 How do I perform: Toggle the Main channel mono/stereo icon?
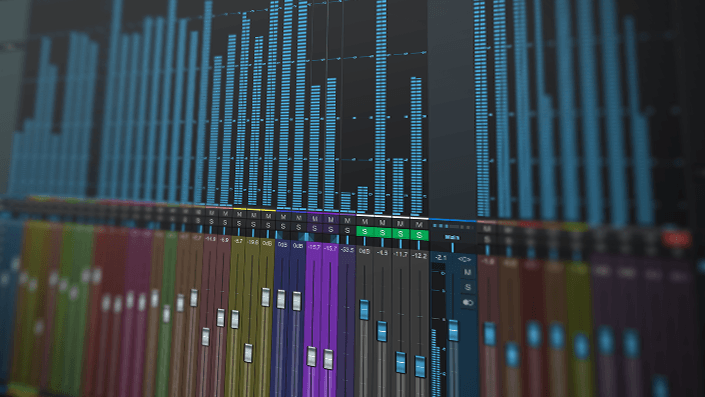[x=468, y=303]
